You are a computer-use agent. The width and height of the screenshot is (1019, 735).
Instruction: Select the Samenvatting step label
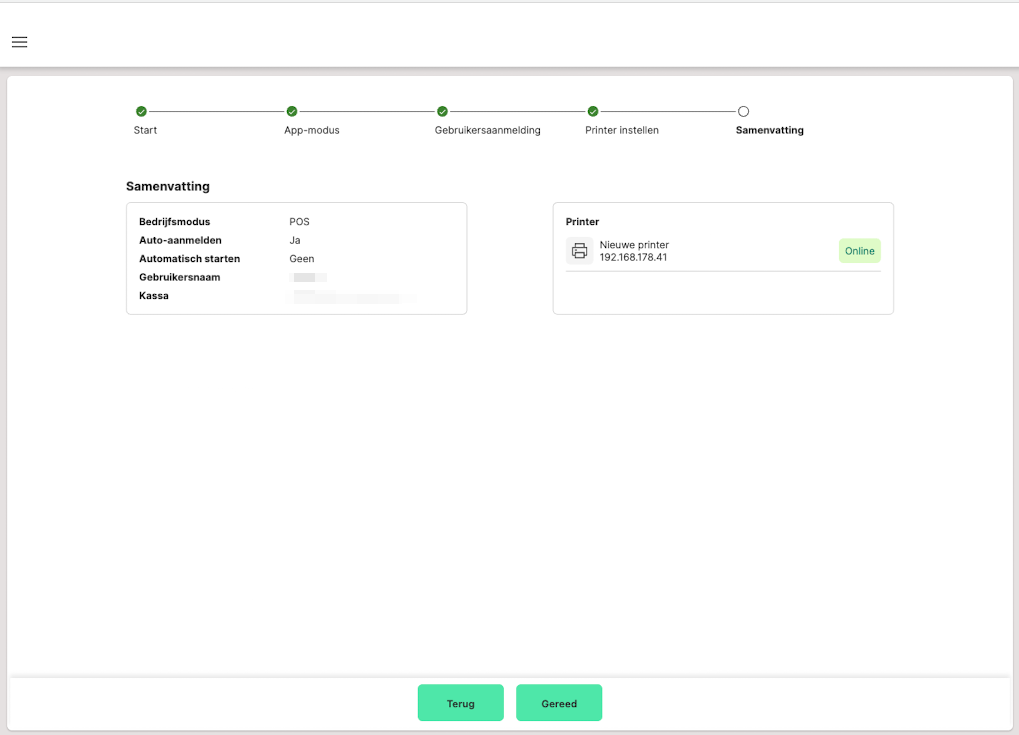[769, 130]
